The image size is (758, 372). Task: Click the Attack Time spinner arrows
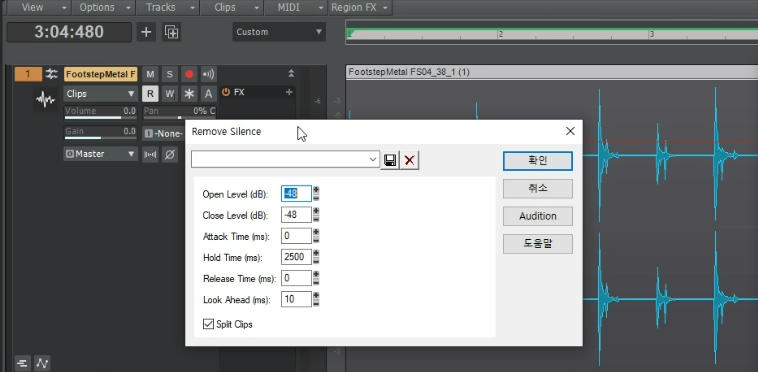point(316,236)
